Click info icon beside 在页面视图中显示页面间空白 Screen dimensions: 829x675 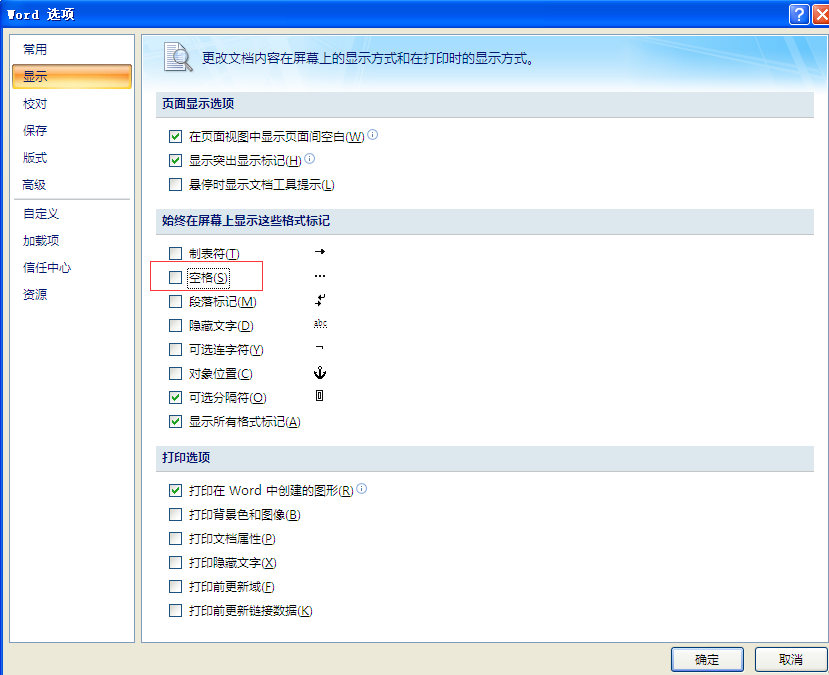pos(373,135)
